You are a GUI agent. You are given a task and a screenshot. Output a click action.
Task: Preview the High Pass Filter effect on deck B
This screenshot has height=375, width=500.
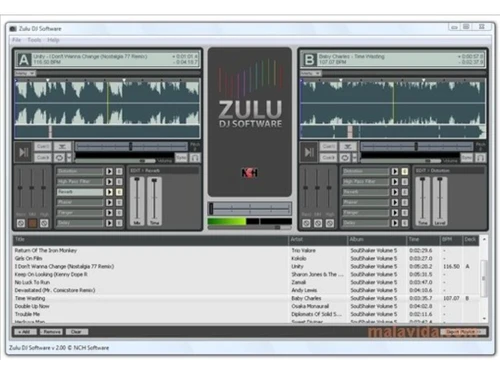[x=395, y=182]
